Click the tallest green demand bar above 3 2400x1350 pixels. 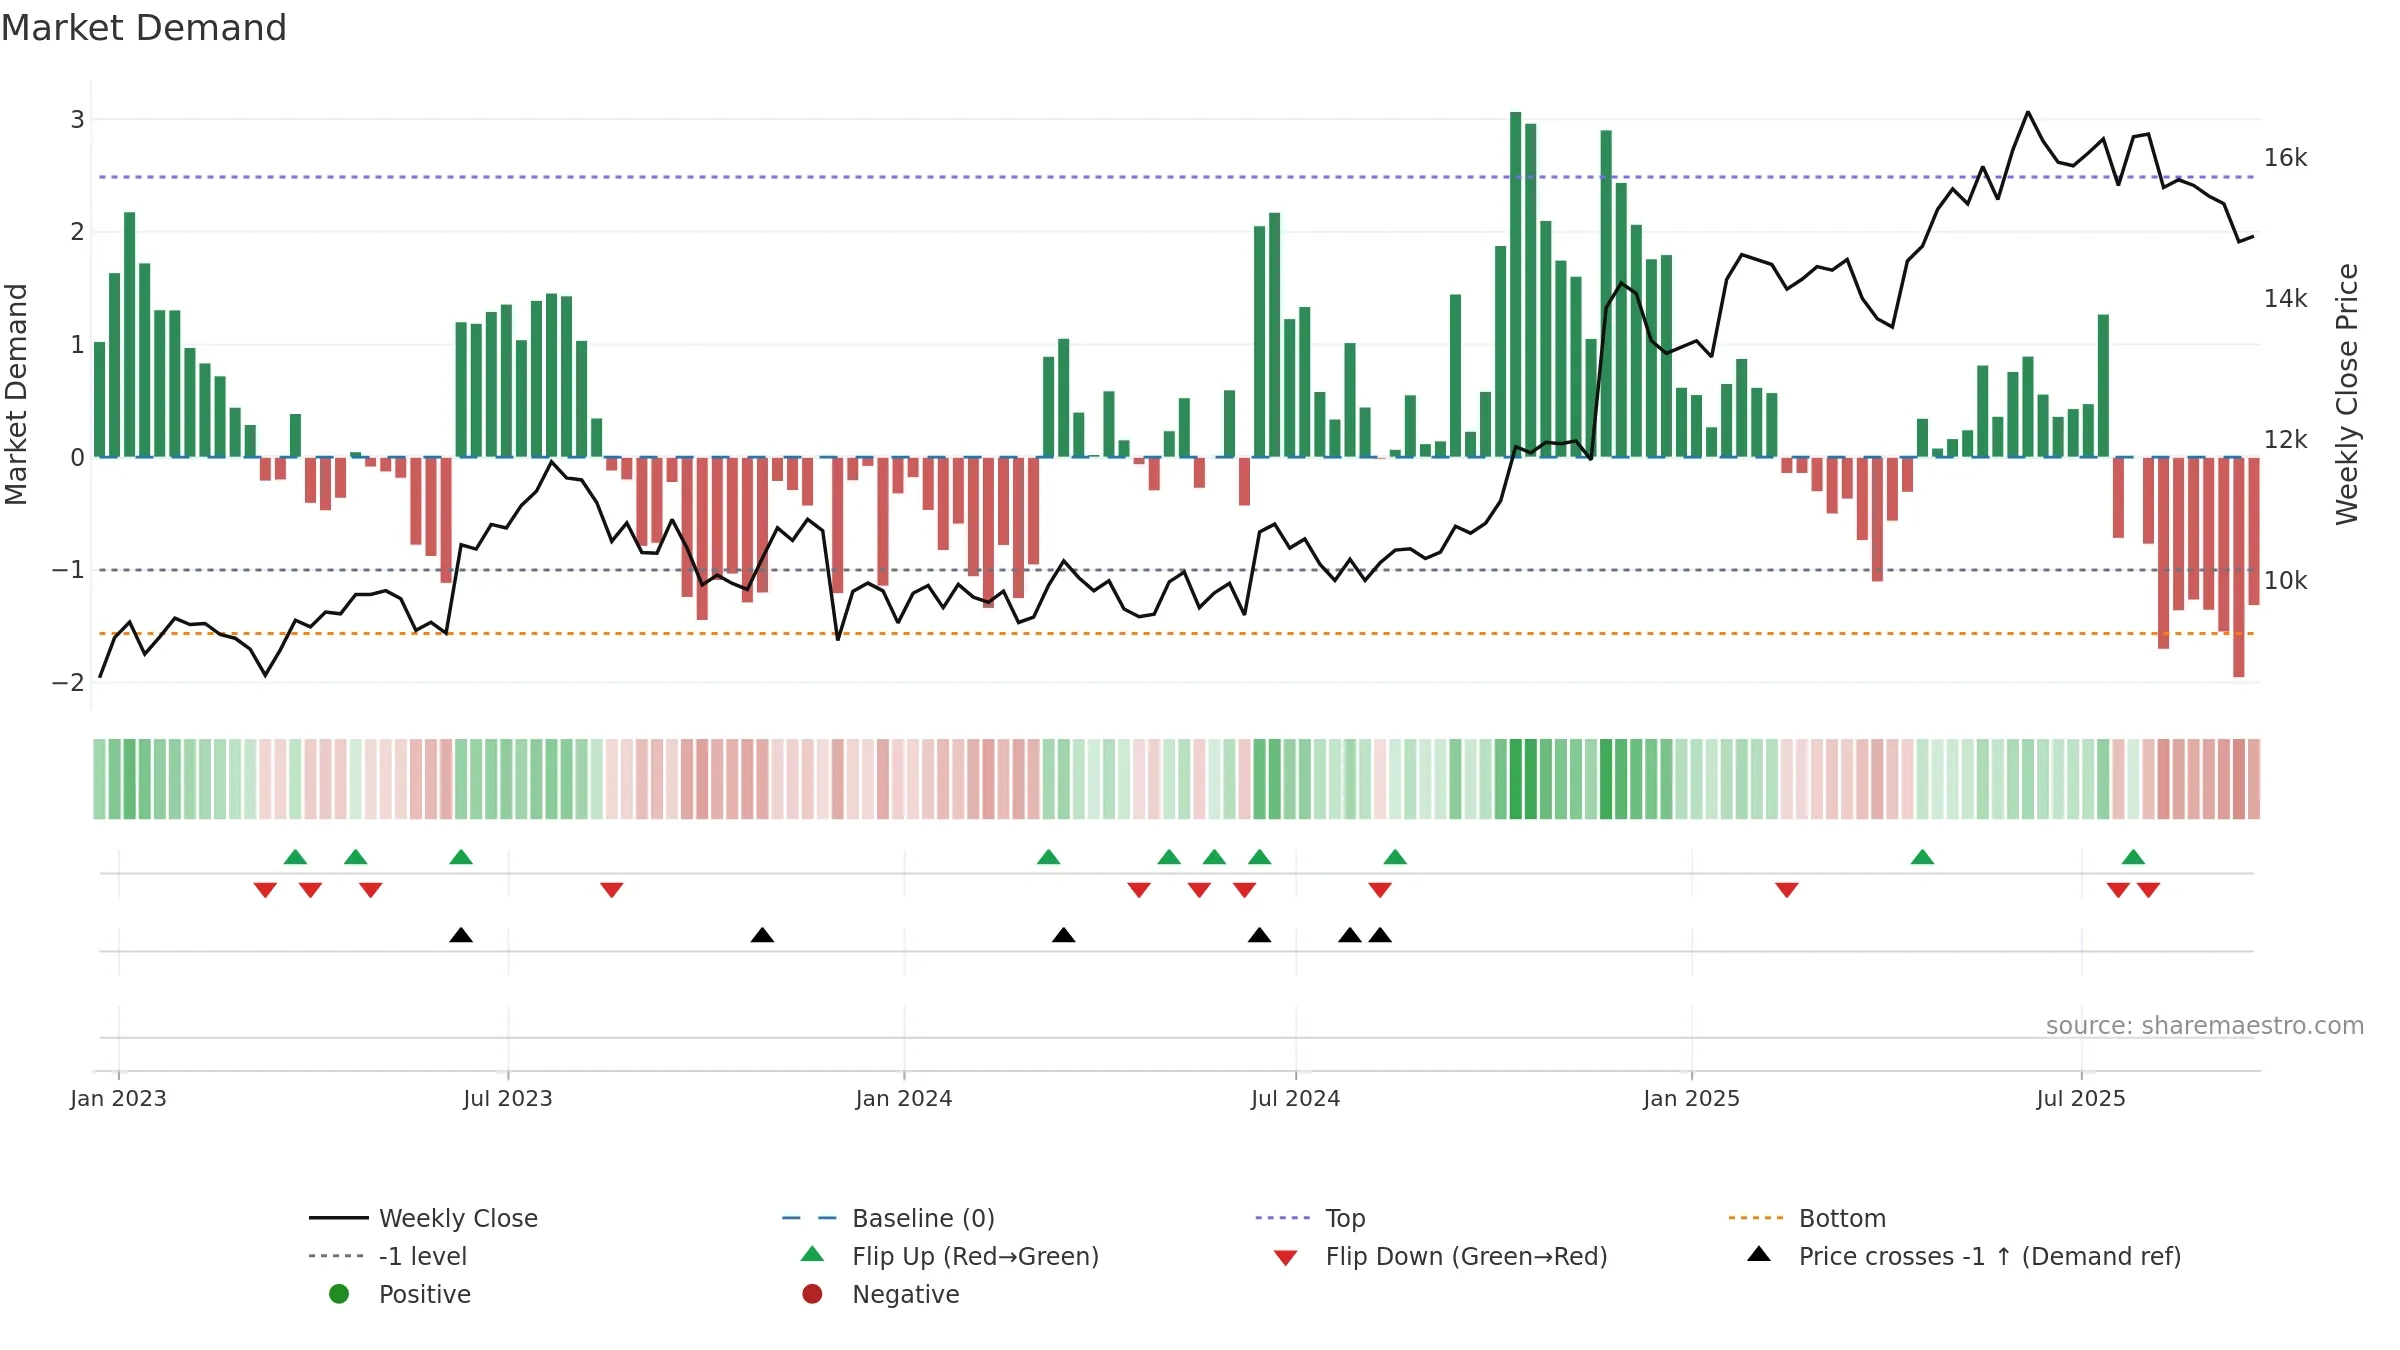point(1516,284)
